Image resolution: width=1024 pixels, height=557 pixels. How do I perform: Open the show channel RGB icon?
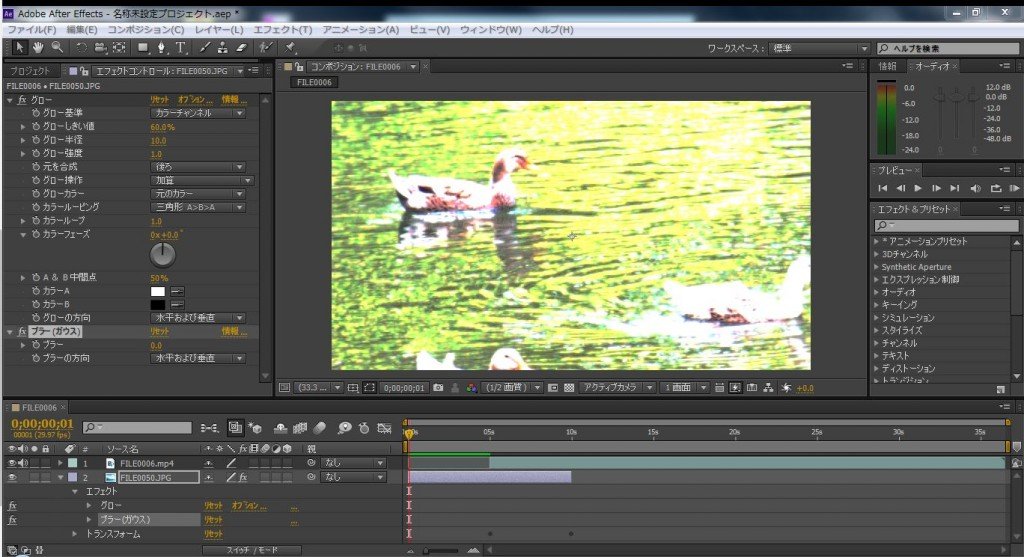[472, 388]
